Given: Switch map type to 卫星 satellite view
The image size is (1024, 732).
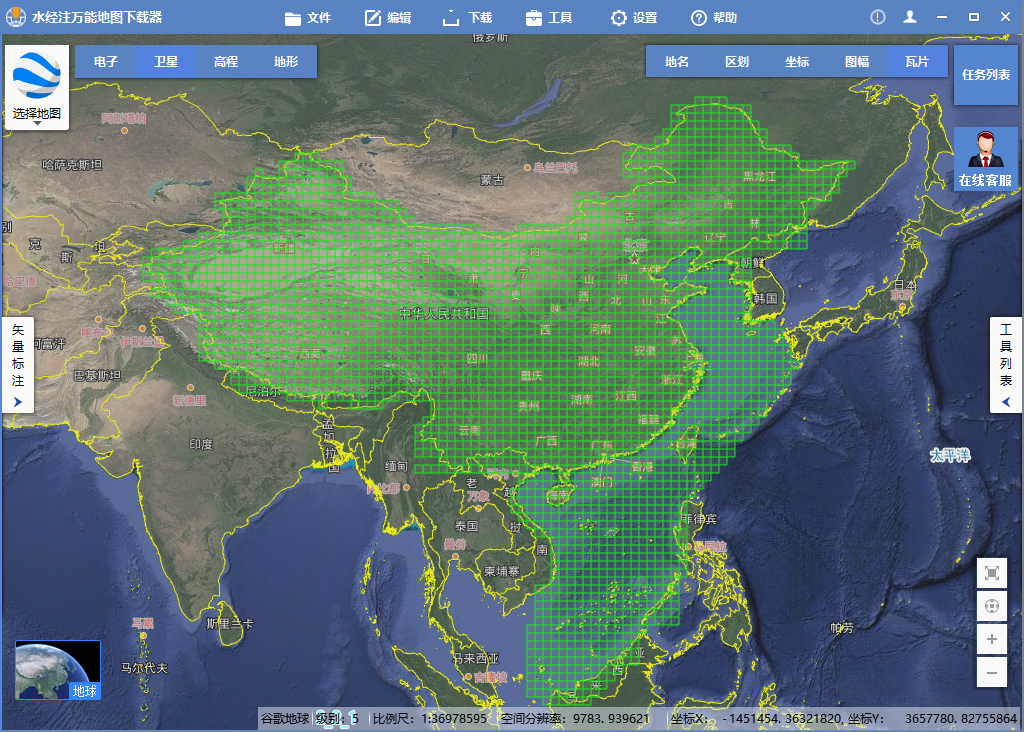Looking at the screenshot, I should point(167,61).
